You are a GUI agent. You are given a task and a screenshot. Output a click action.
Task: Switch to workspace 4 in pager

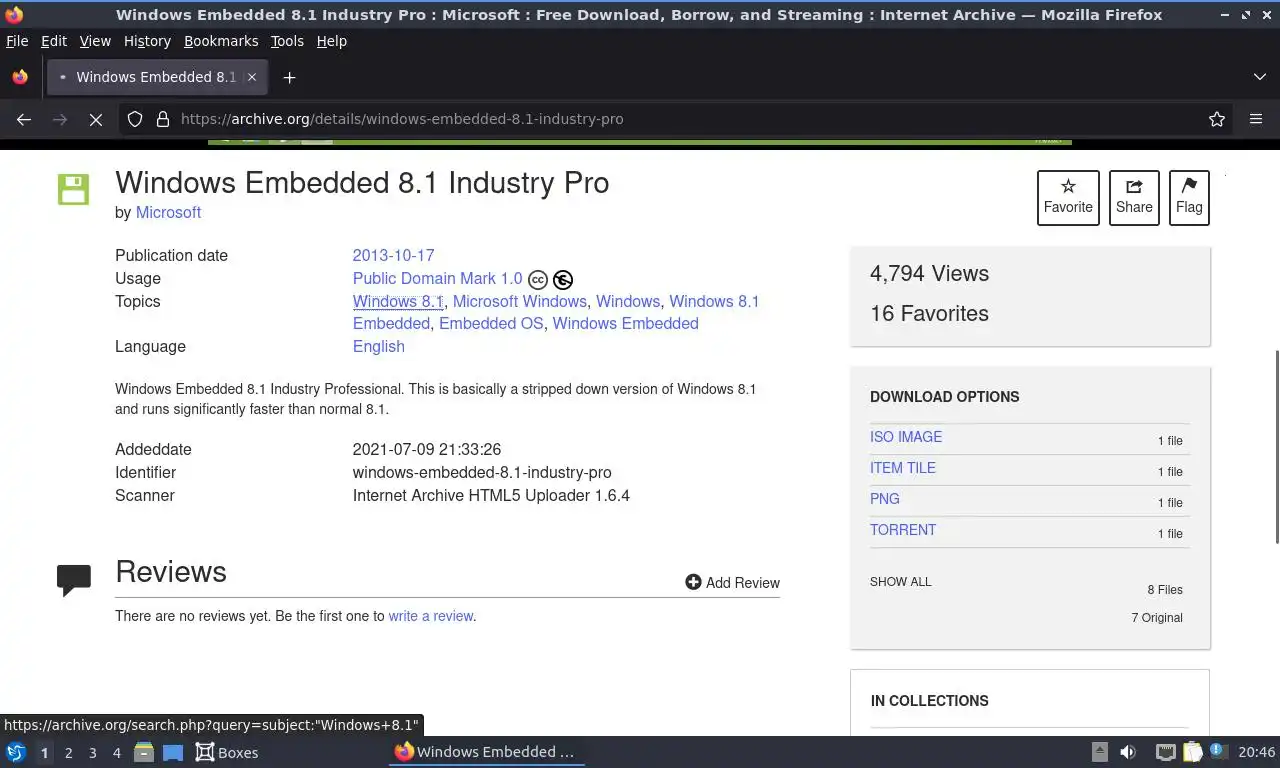pyautogui.click(x=116, y=752)
